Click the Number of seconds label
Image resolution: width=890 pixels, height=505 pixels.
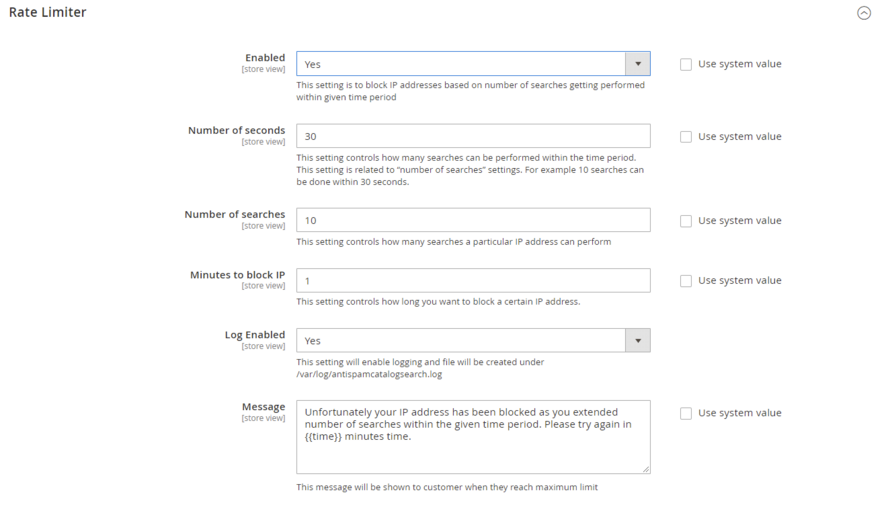click(x=236, y=130)
